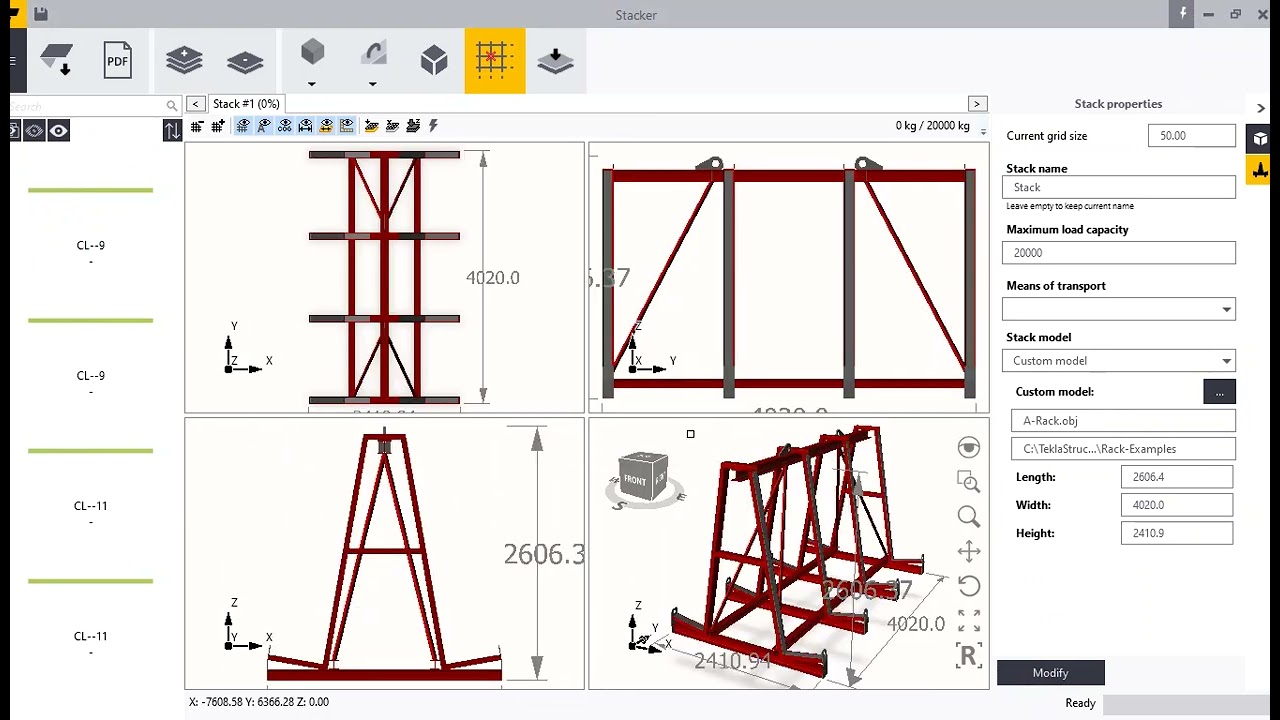The width and height of the screenshot is (1280, 720).
Task: Toggle the eye with ruler visibility option
Action: click(x=347, y=126)
